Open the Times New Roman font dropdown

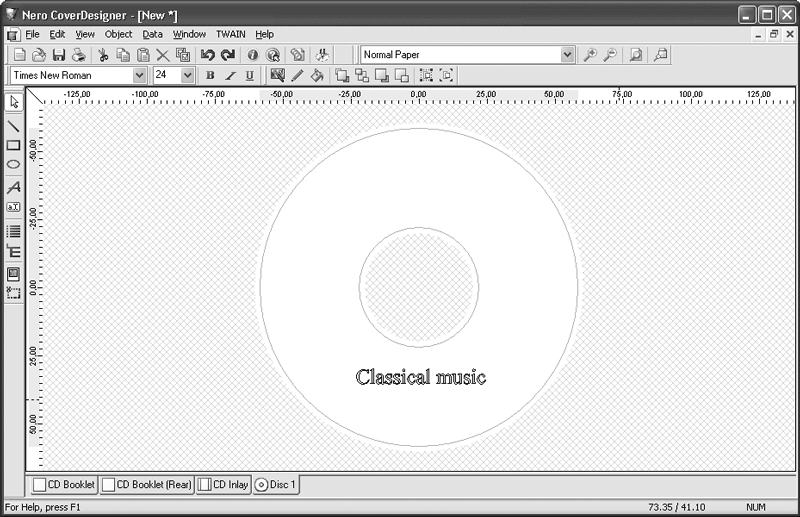139,75
